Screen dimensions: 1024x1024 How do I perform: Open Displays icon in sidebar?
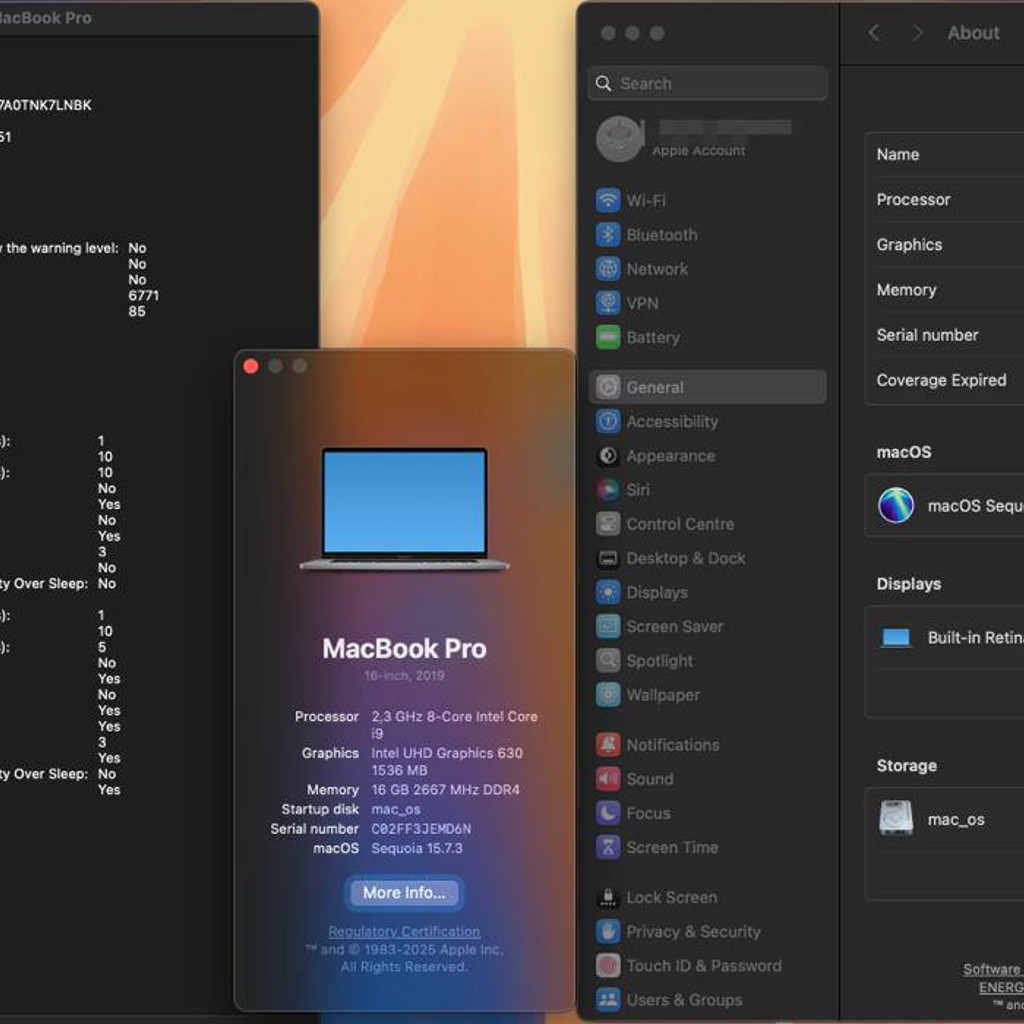[x=607, y=592]
